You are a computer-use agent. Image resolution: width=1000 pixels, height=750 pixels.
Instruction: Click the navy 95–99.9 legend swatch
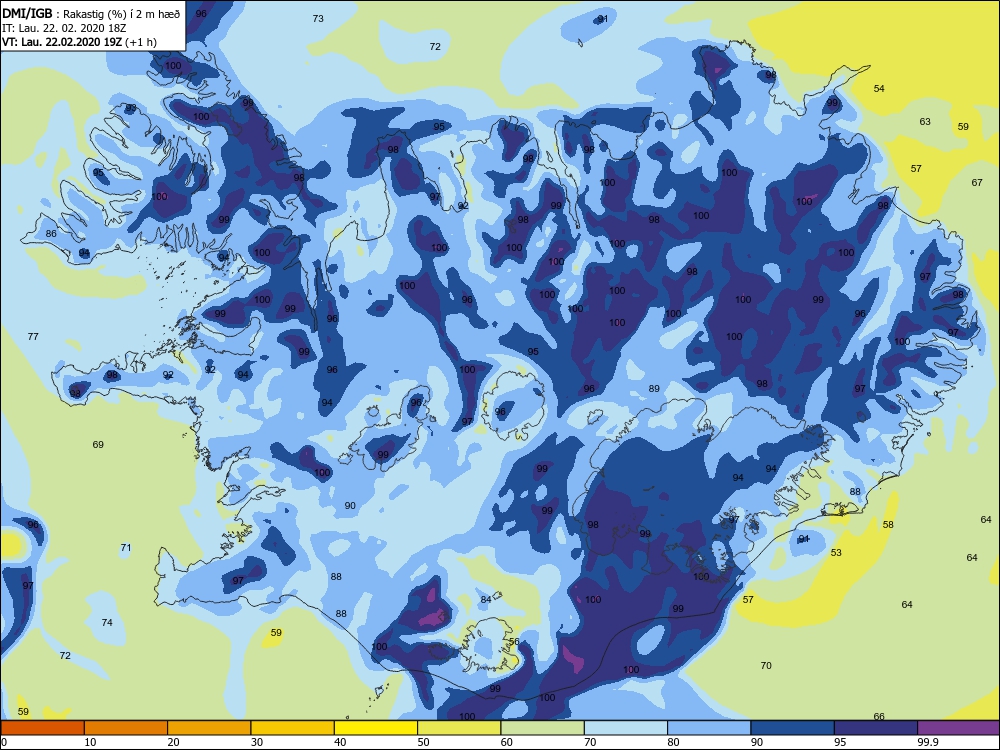pos(876,728)
